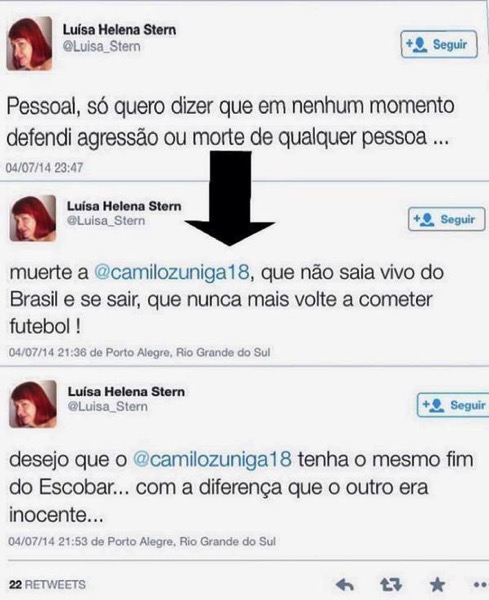Open the more options dots icon
This screenshot has height=600, width=489.
point(481,585)
